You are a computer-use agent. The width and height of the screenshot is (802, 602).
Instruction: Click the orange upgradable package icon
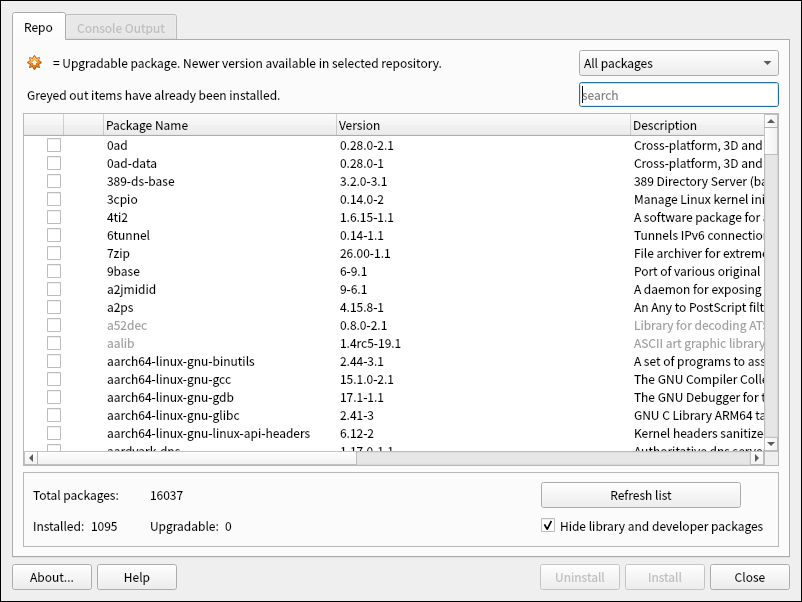click(x=35, y=63)
